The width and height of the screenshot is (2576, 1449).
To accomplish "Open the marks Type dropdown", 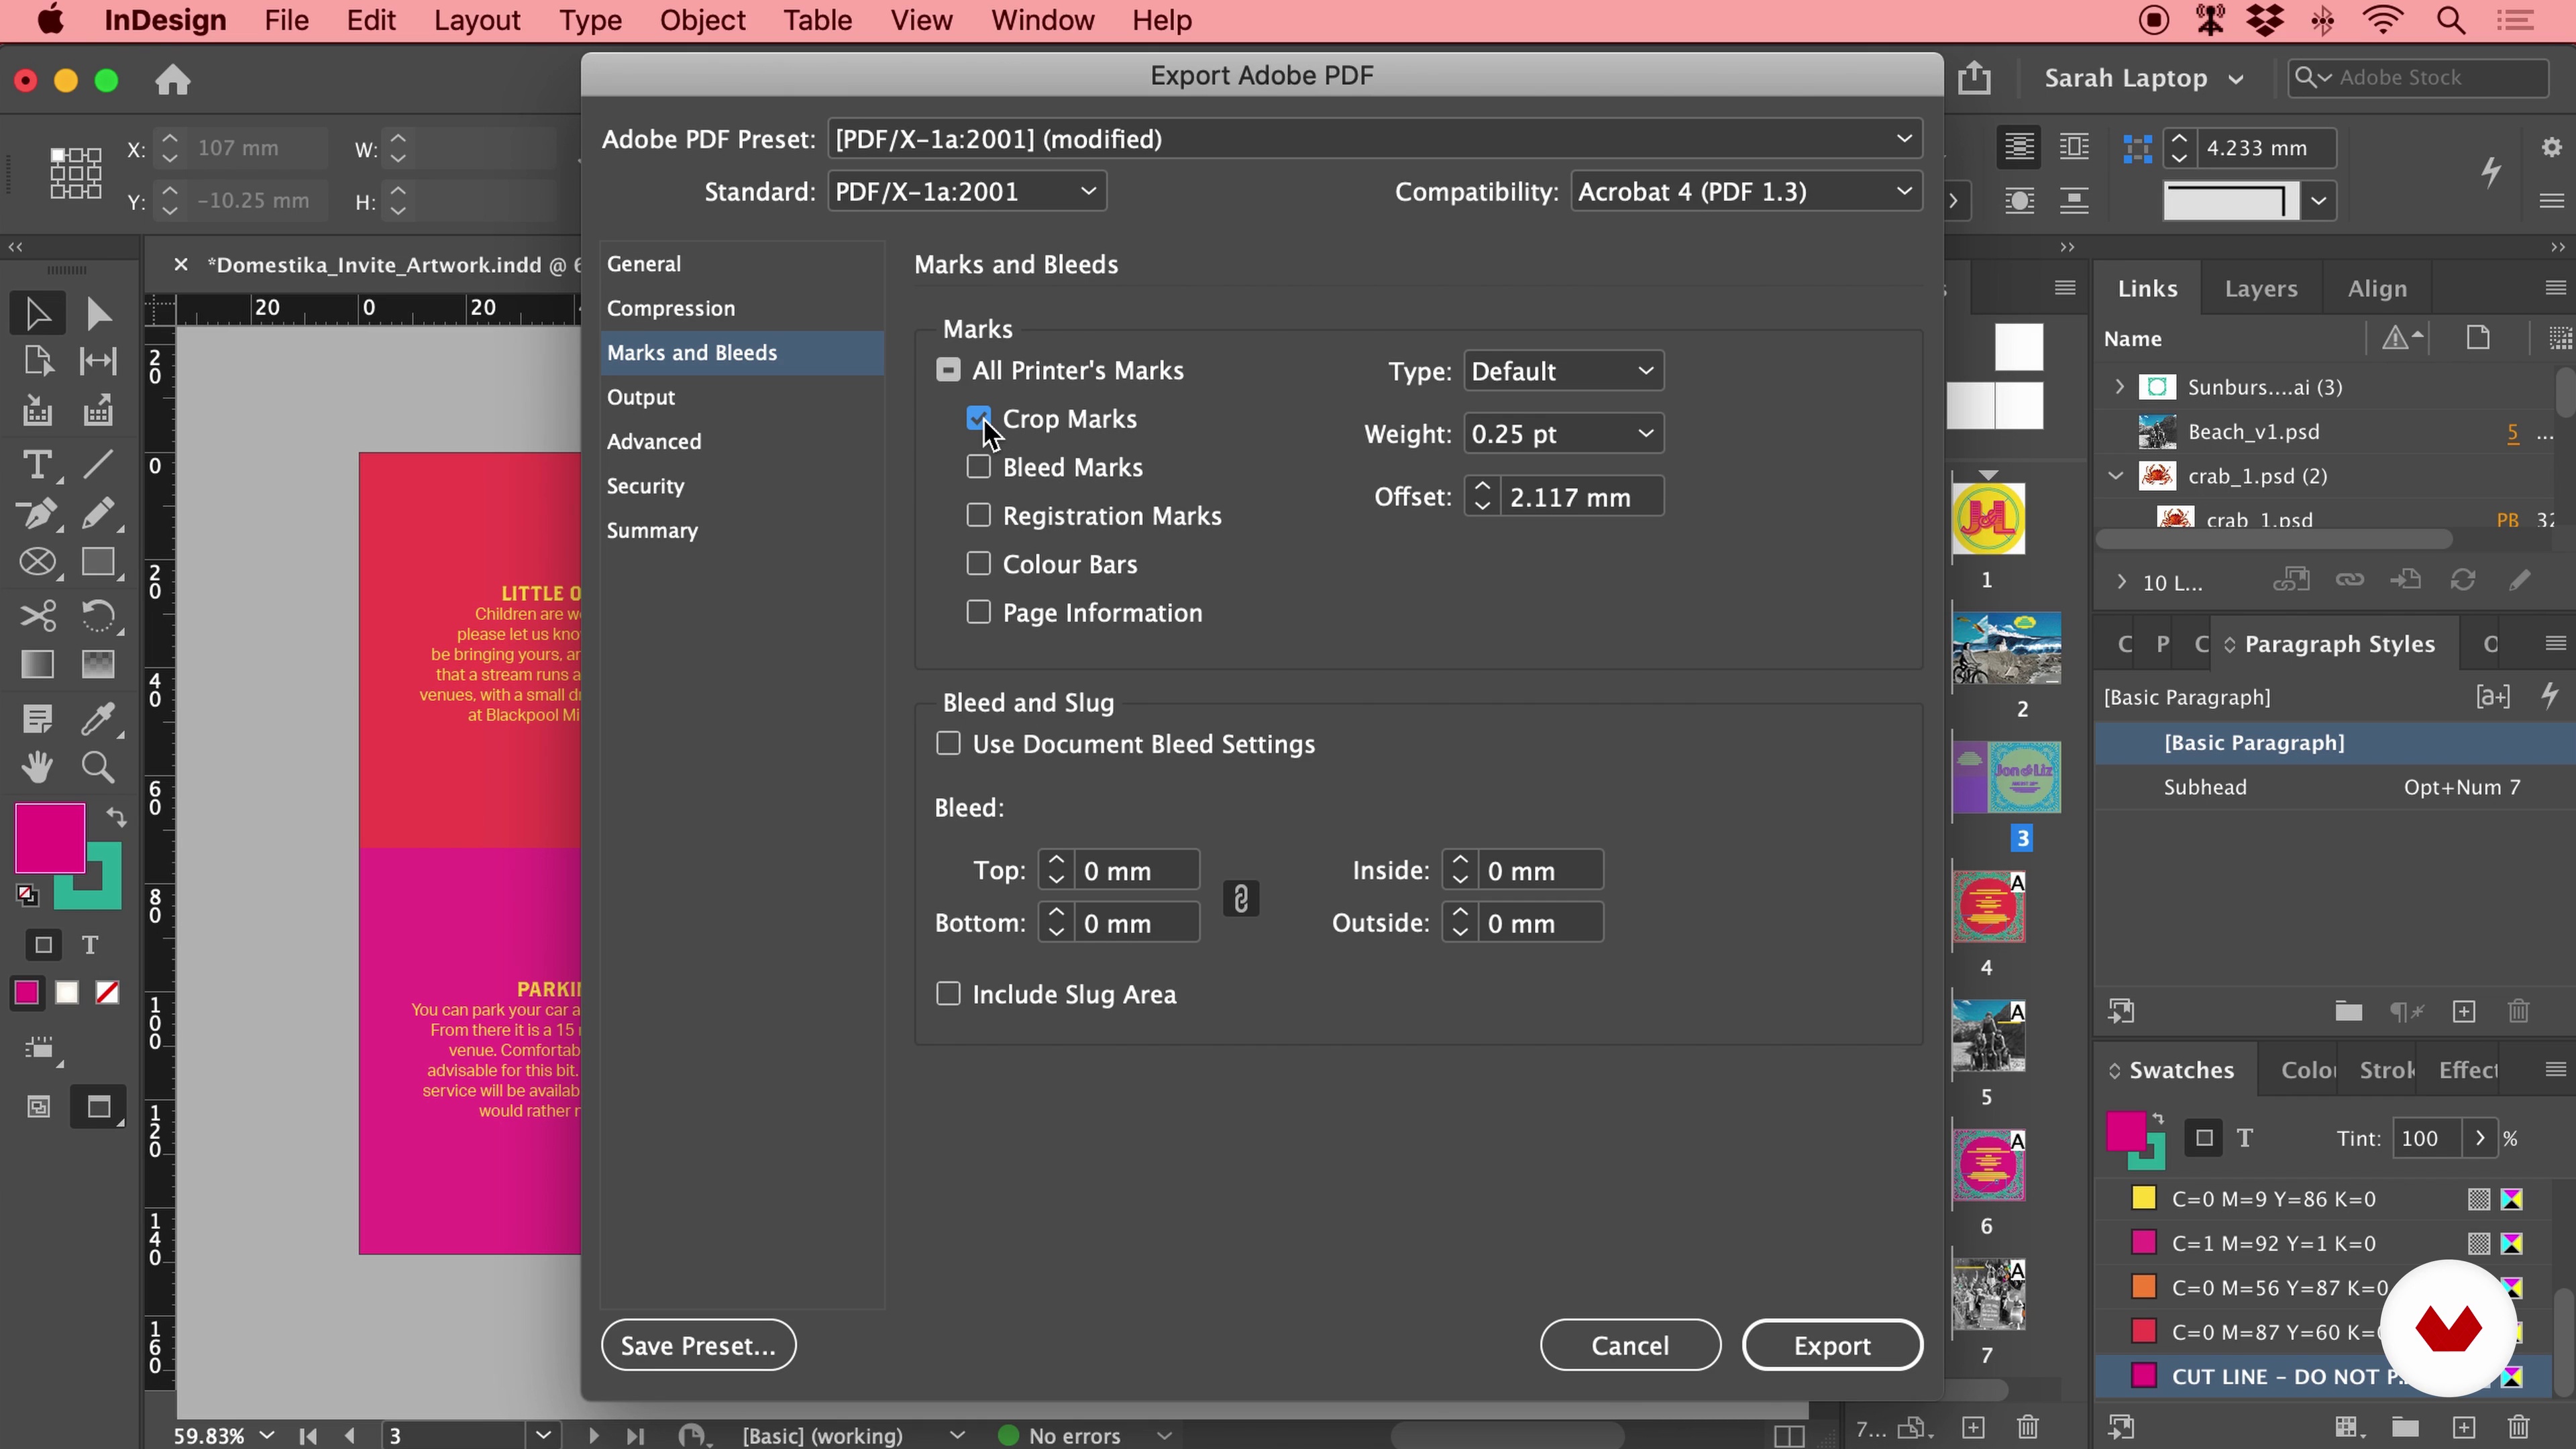I will click(x=1563, y=371).
